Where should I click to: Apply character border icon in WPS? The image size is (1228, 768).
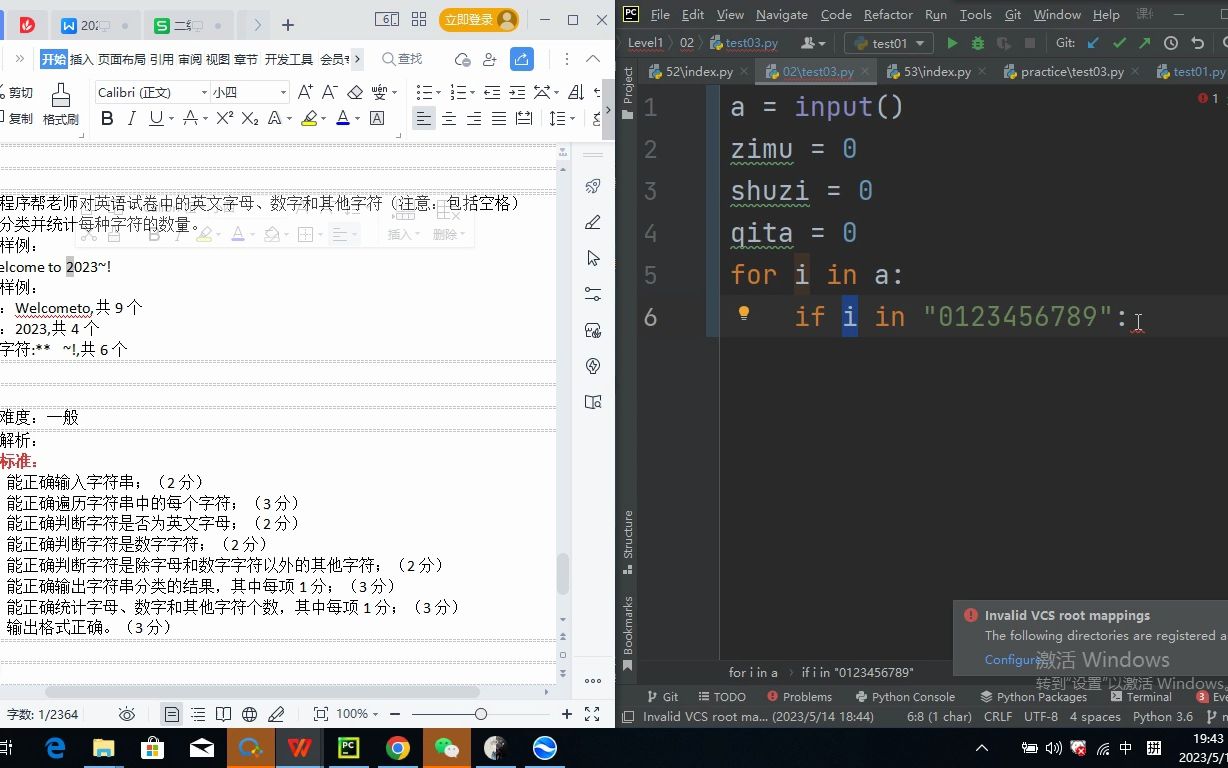[x=377, y=118]
